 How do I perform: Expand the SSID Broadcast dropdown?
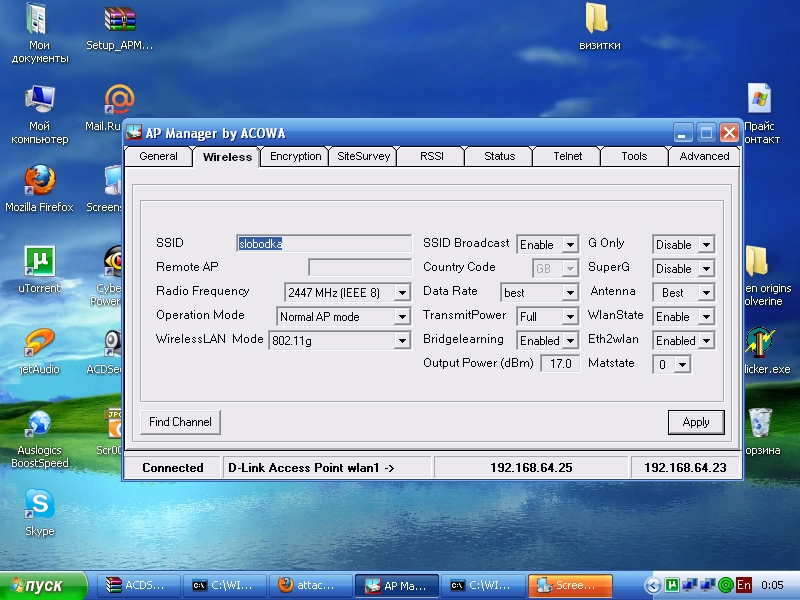[569, 245]
